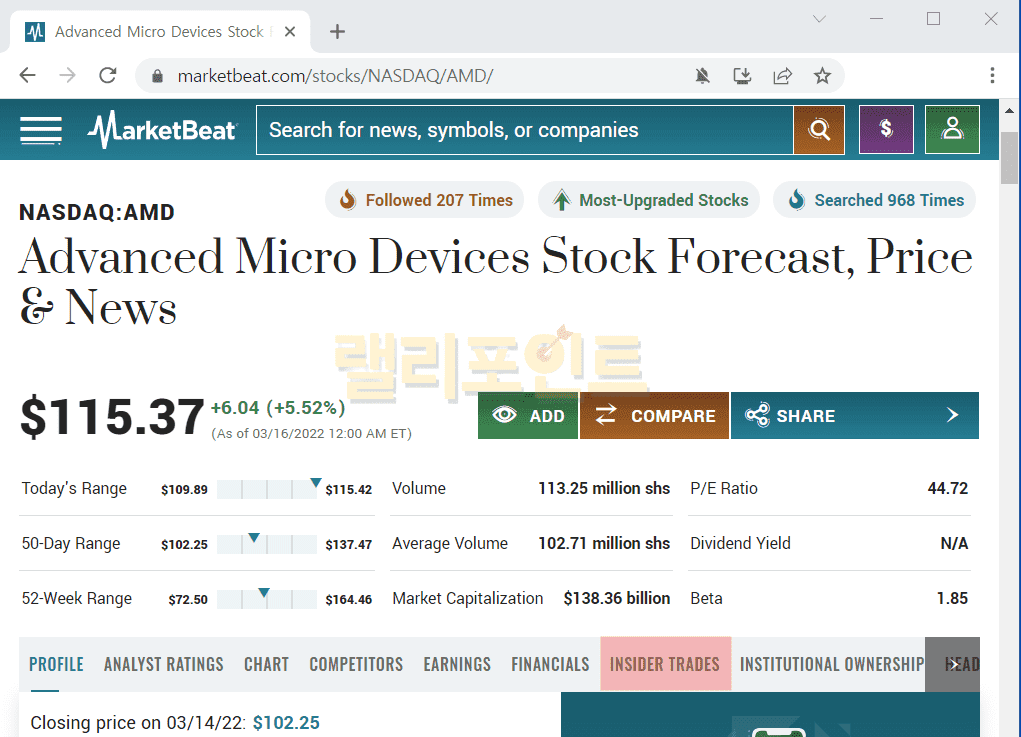The height and width of the screenshot is (737, 1021).
Task: Click the Compare button
Action: [655, 416]
